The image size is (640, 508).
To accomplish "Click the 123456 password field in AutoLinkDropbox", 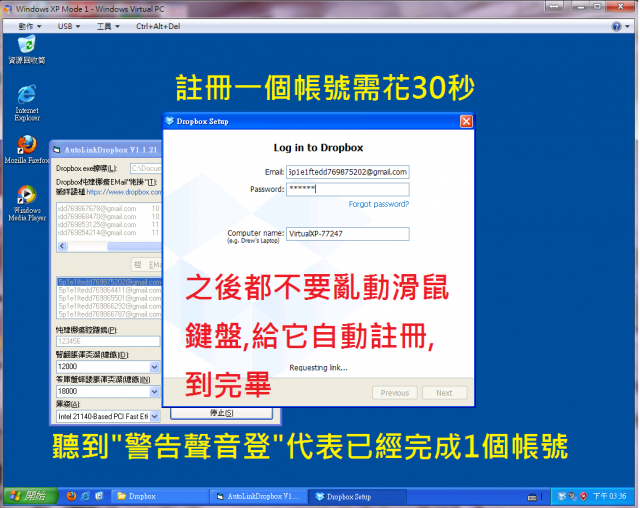I will coord(108,342).
